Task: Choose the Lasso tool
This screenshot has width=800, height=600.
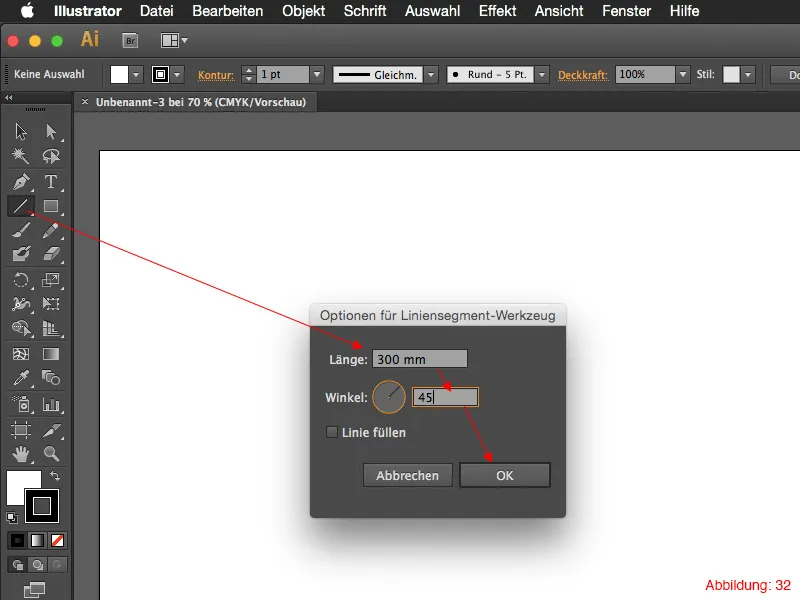Action: pyautogui.click(x=51, y=156)
